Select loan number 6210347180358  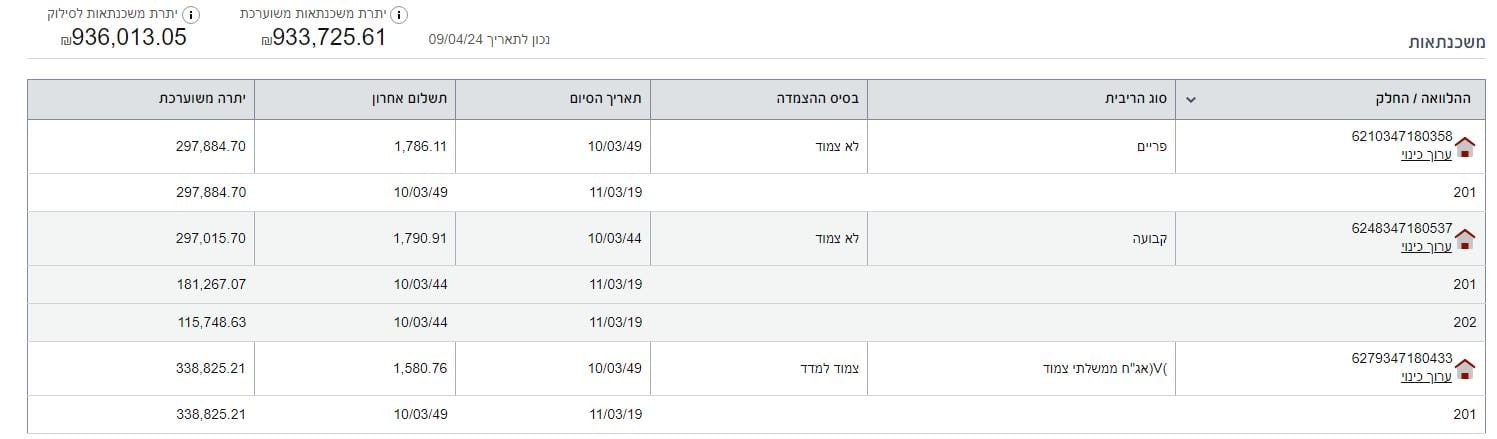click(x=1401, y=136)
